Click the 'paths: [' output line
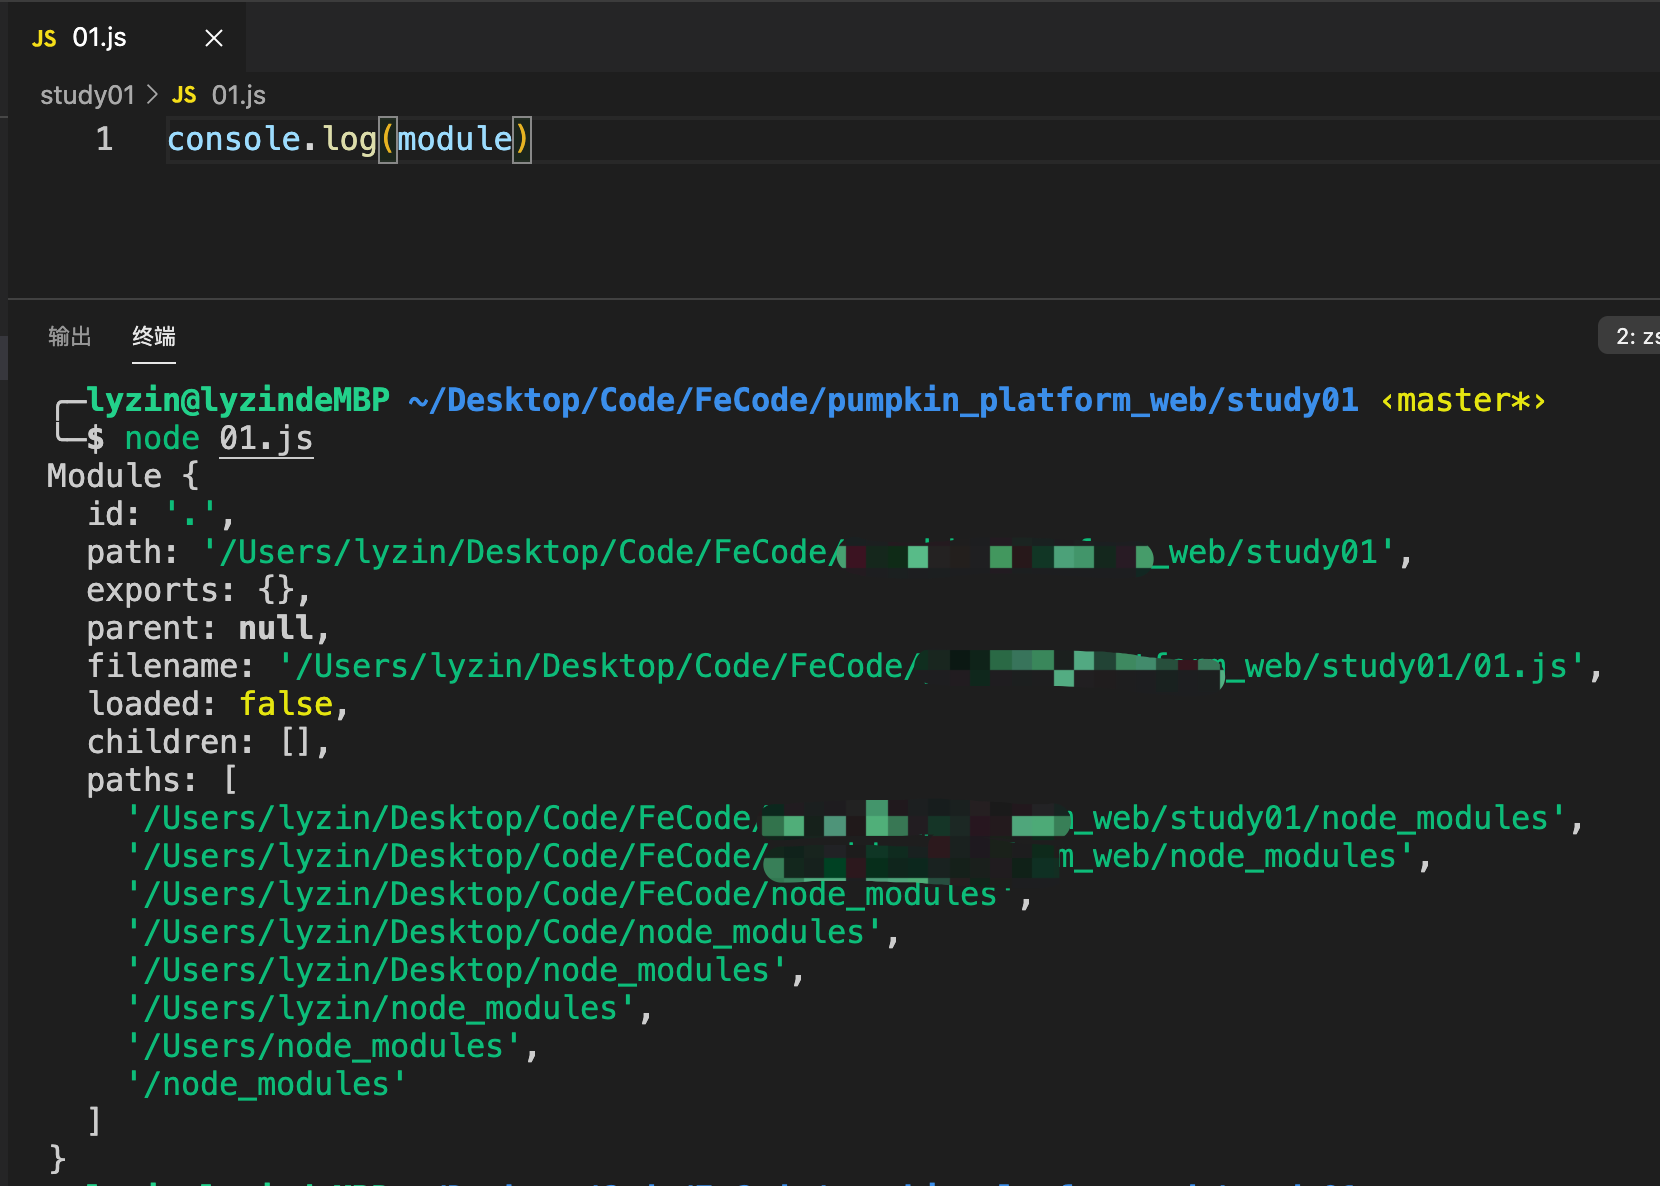 (162, 780)
